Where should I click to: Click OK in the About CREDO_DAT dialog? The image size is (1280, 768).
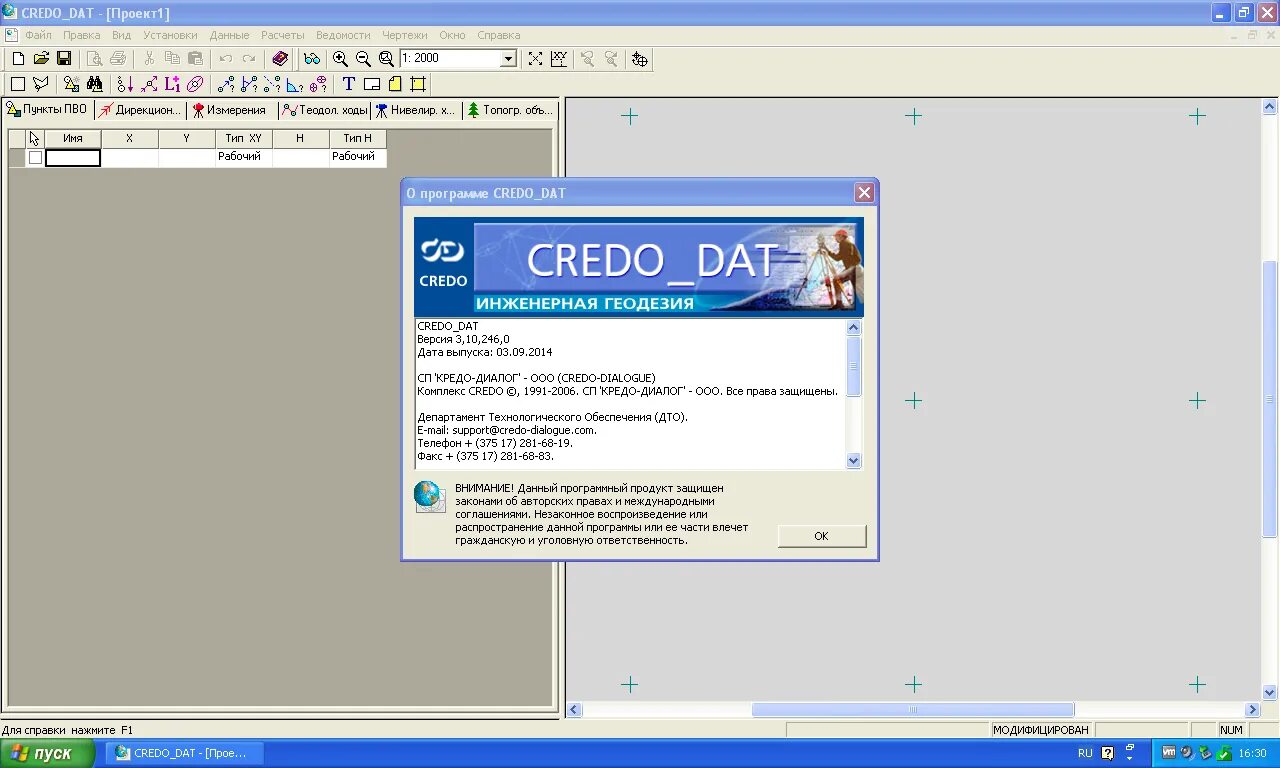[x=821, y=536]
